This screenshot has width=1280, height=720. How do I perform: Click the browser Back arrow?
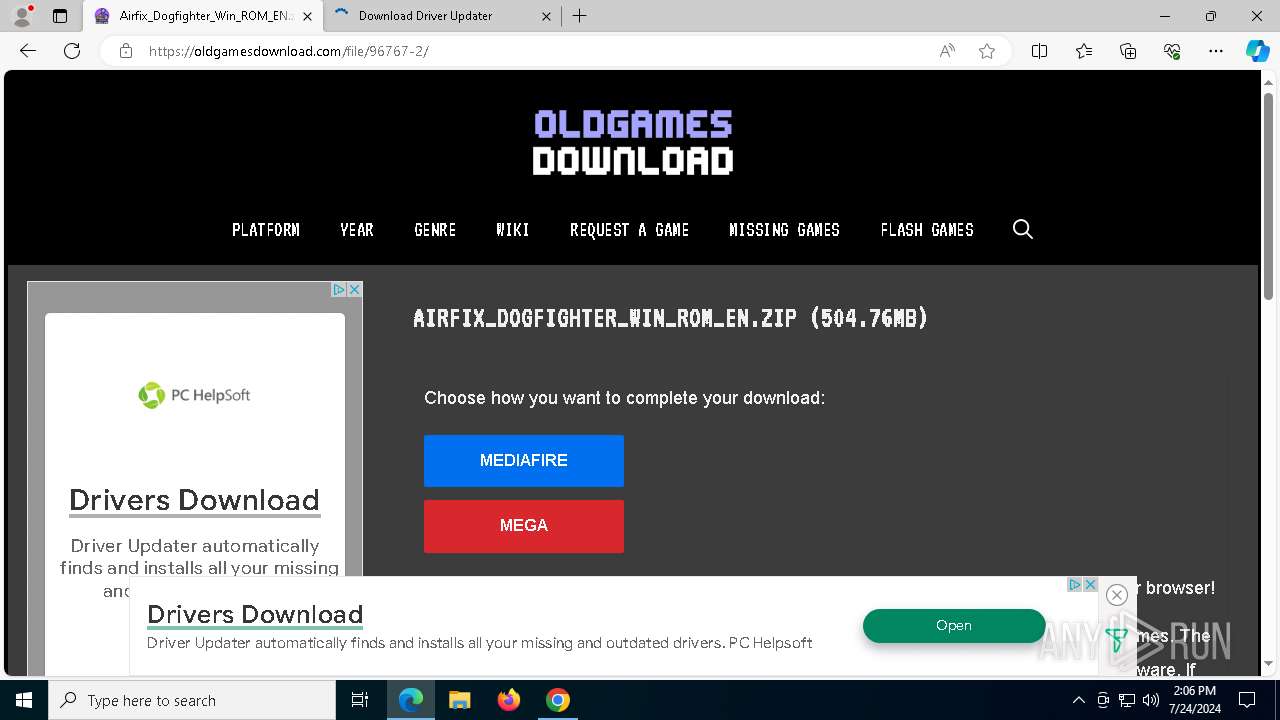tap(28, 51)
